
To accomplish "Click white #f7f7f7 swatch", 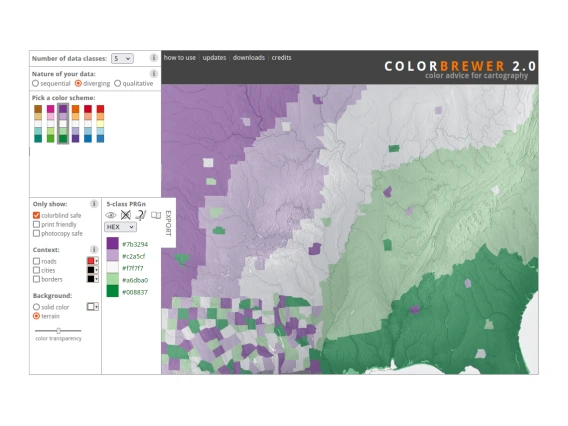I will coord(113,267).
